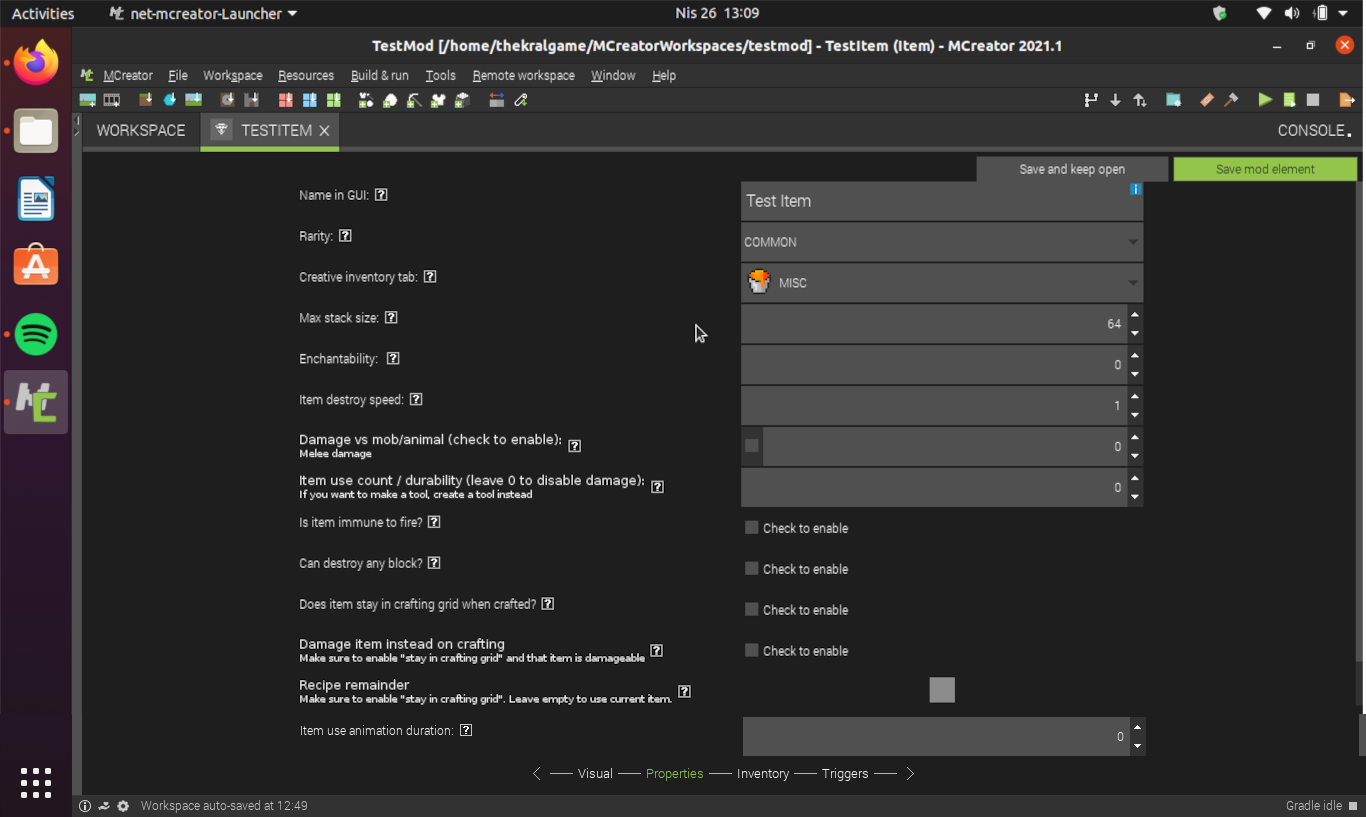This screenshot has width=1366, height=817.
Task: Open the tool pack maker pickaxe icon
Action: [414, 100]
